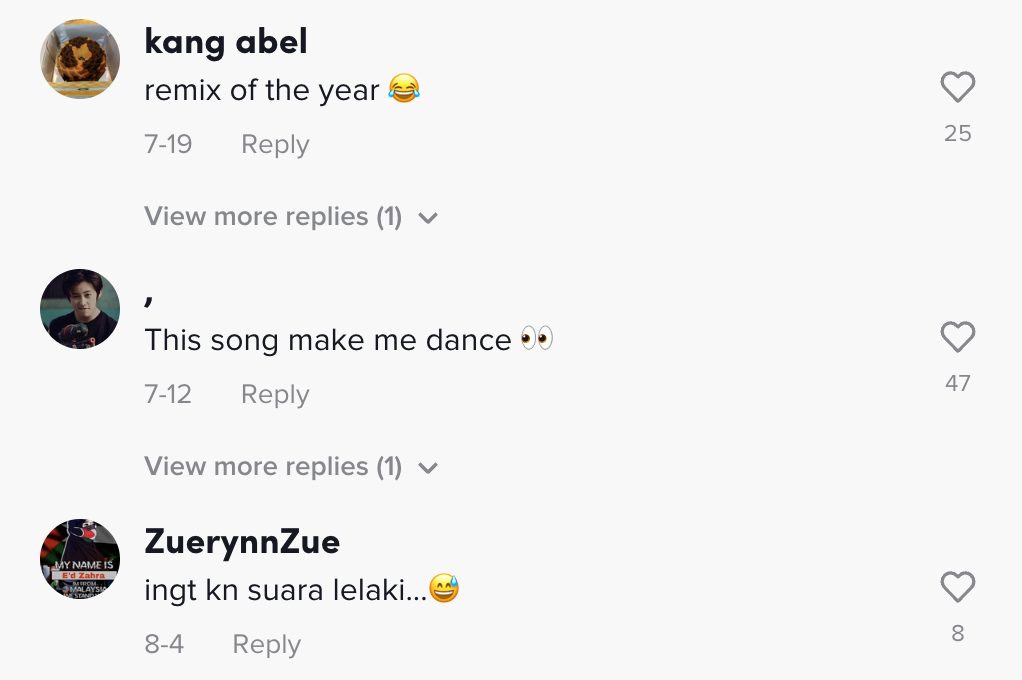This screenshot has width=1022, height=680.
Task: Tap the heart on the 'make me dance' comment
Action: tap(957, 338)
